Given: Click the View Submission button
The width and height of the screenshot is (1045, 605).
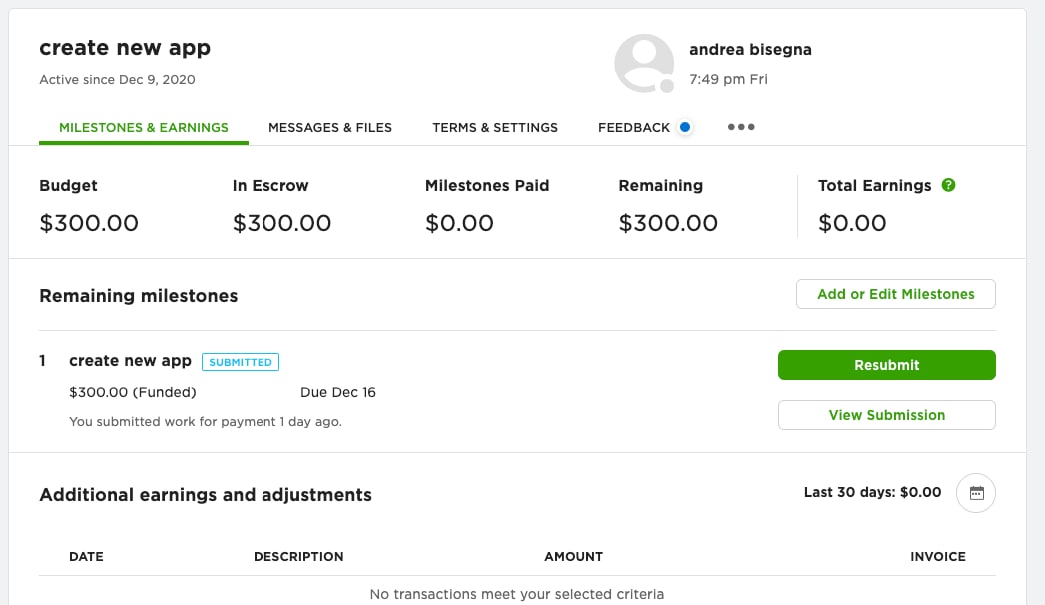Looking at the screenshot, I should [x=886, y=415].
